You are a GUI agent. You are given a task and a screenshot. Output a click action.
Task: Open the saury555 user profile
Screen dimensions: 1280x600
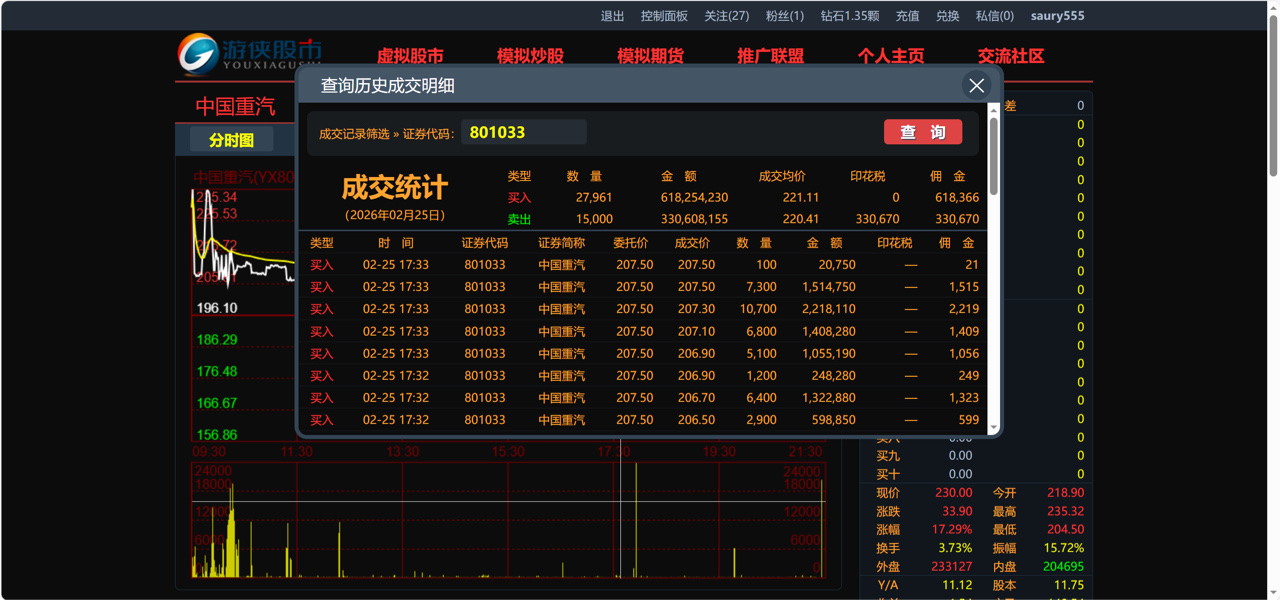(1057, 16)
